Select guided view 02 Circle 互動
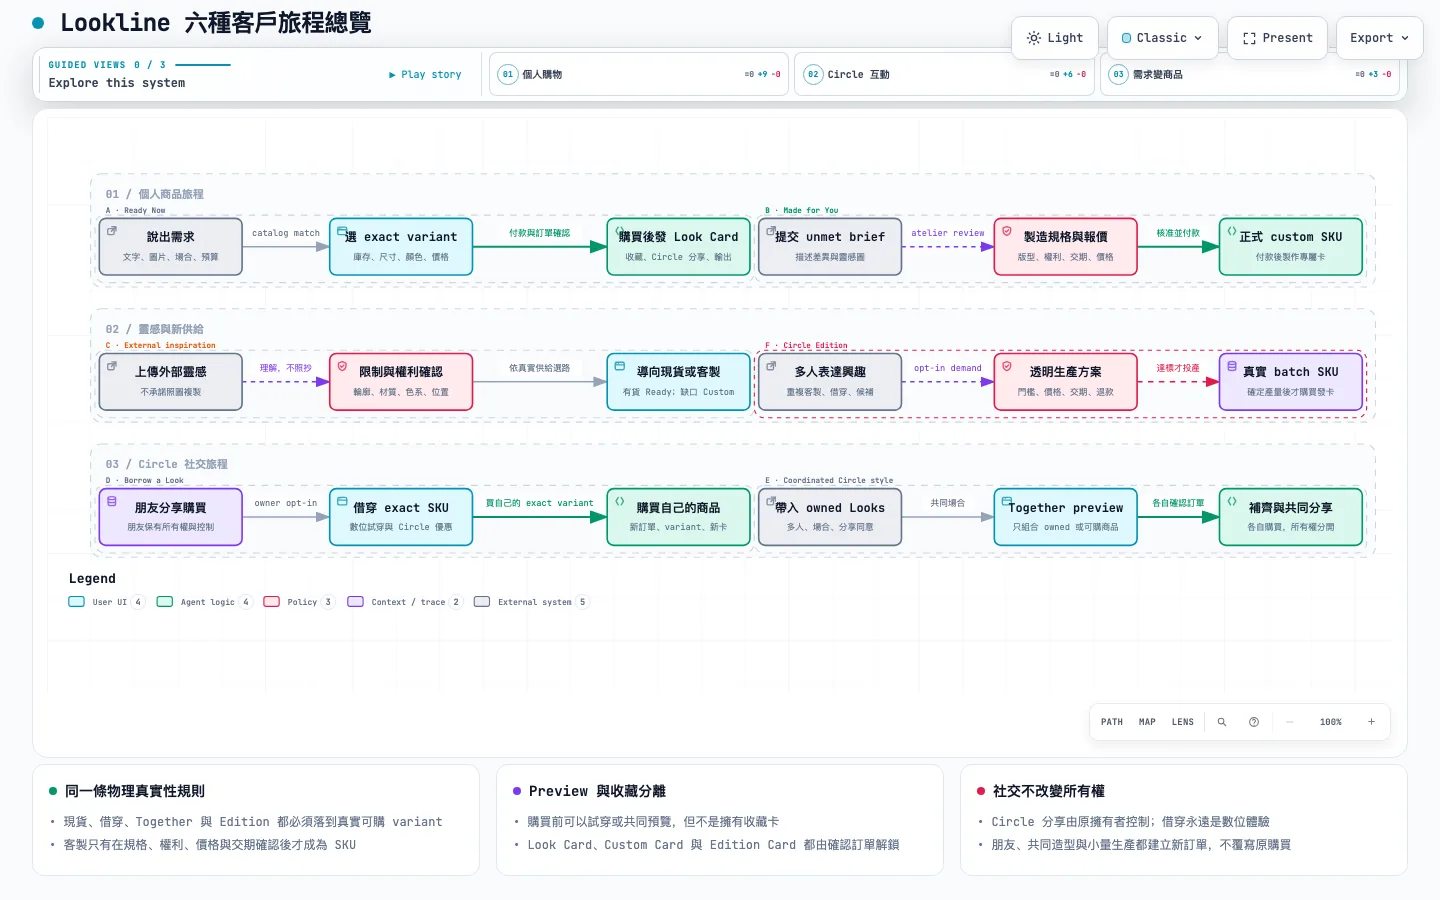 944,74
